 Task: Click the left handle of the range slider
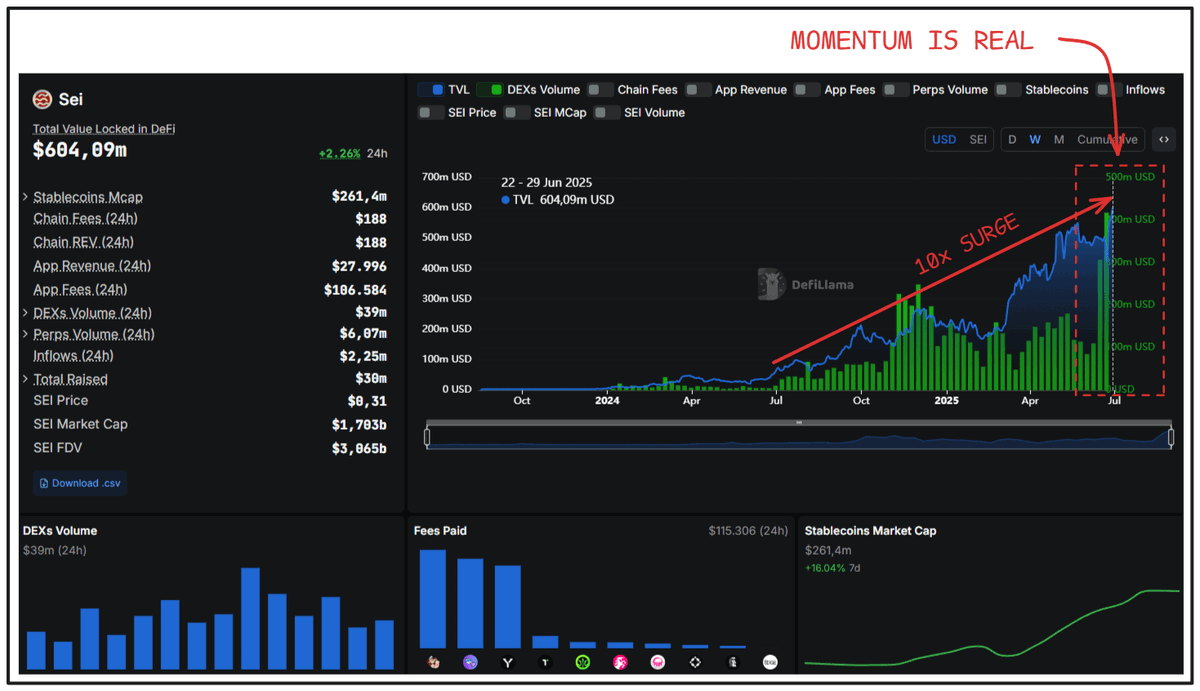tap(427, 437)
